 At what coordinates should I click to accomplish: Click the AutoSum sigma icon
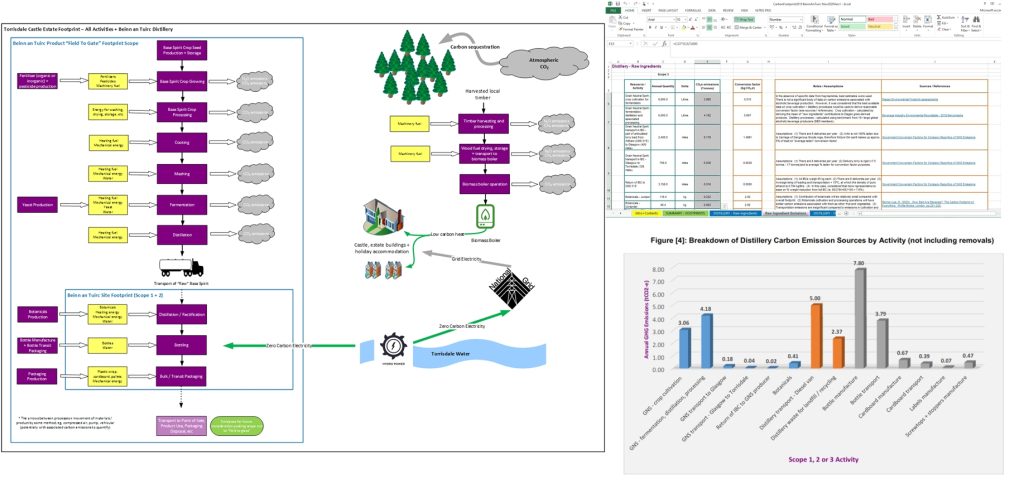[938, 17]
